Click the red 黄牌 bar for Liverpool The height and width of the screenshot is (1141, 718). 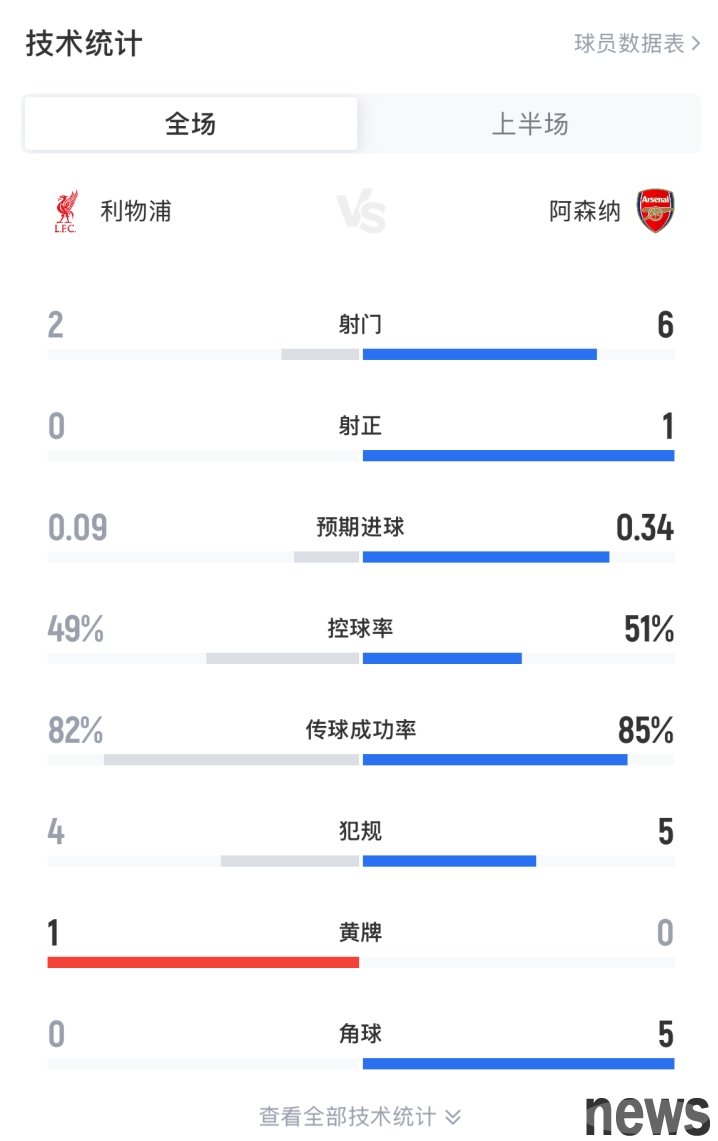(x=203, y=962)
